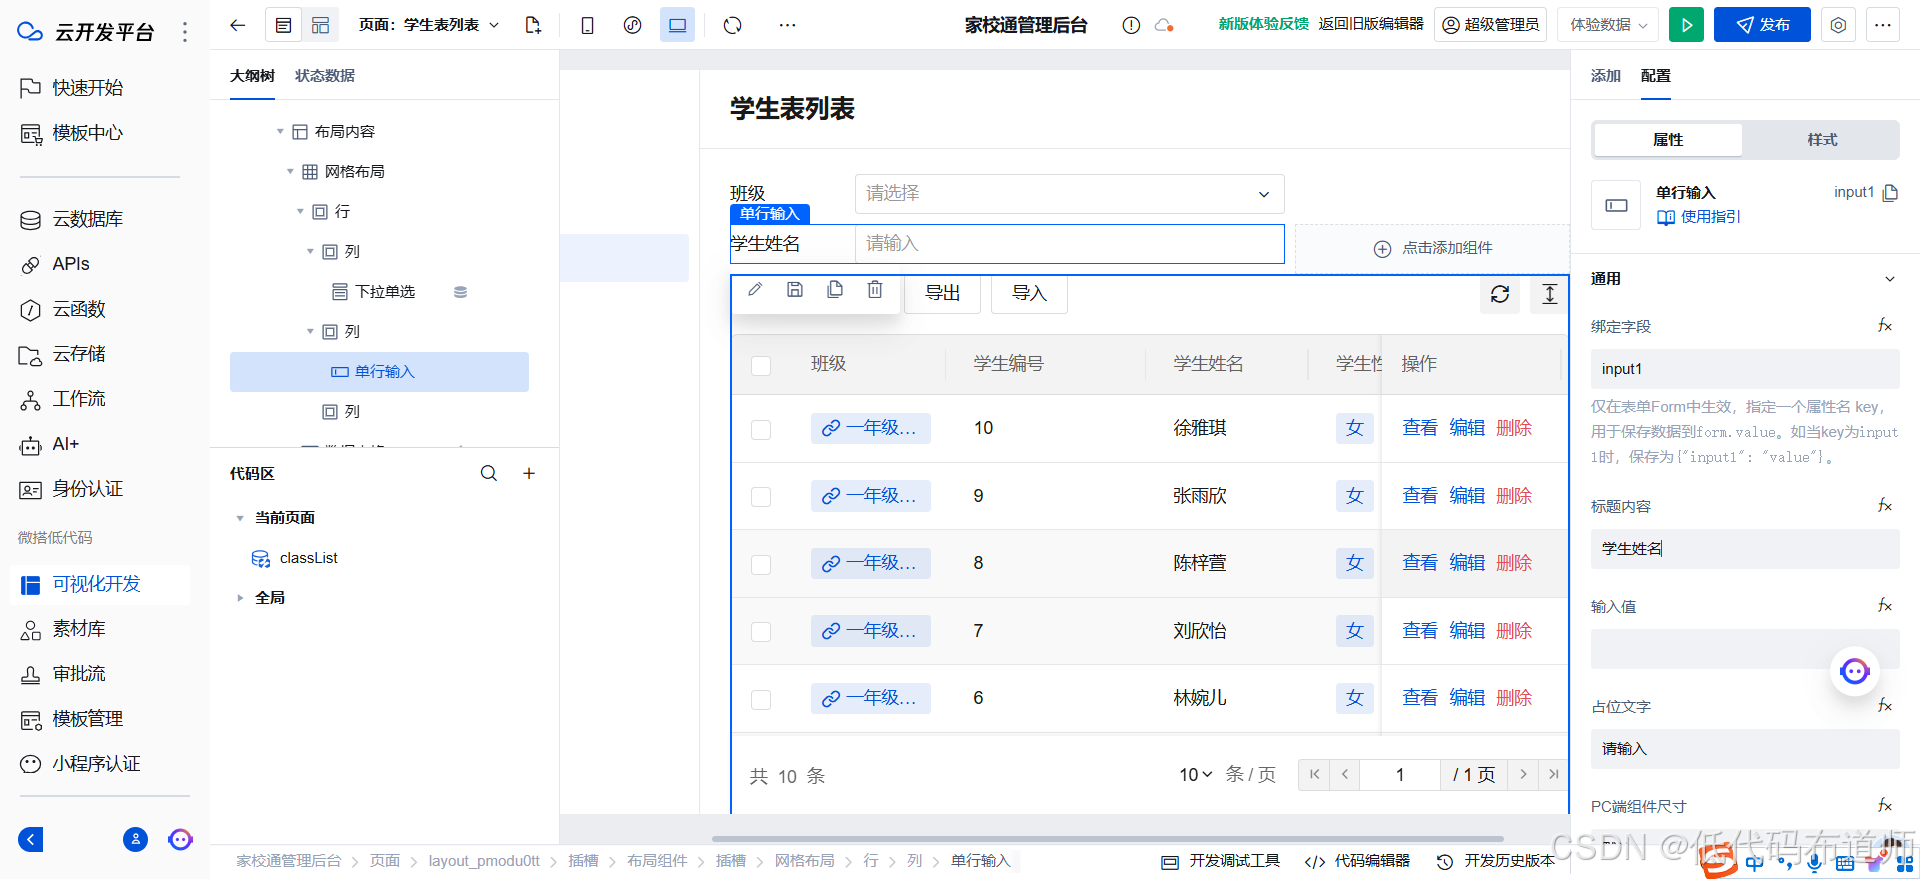Open the far-right ellipsis menu
Image resolution: width=1920 pixels, height=879 pixels.
(x=1883, y=25)
